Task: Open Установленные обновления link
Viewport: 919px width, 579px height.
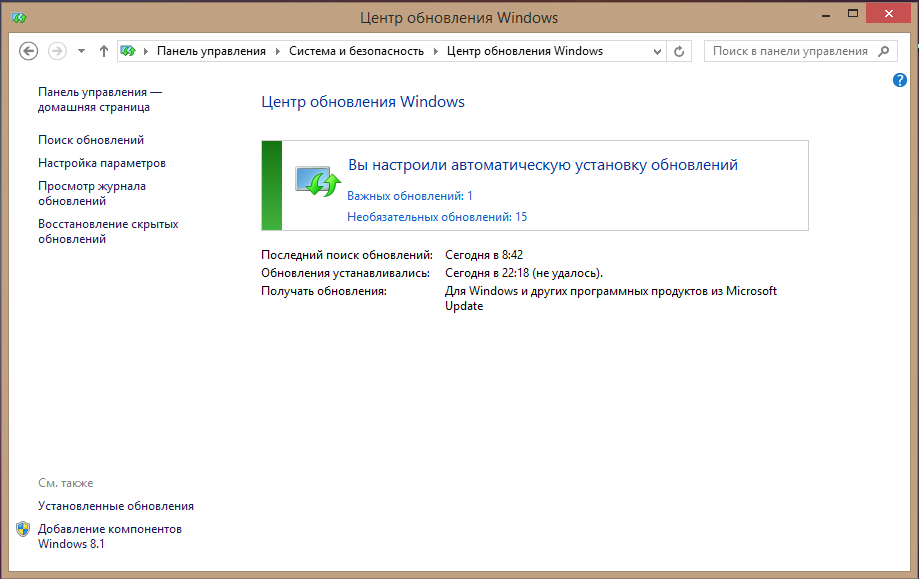Action: click(116, 506)
